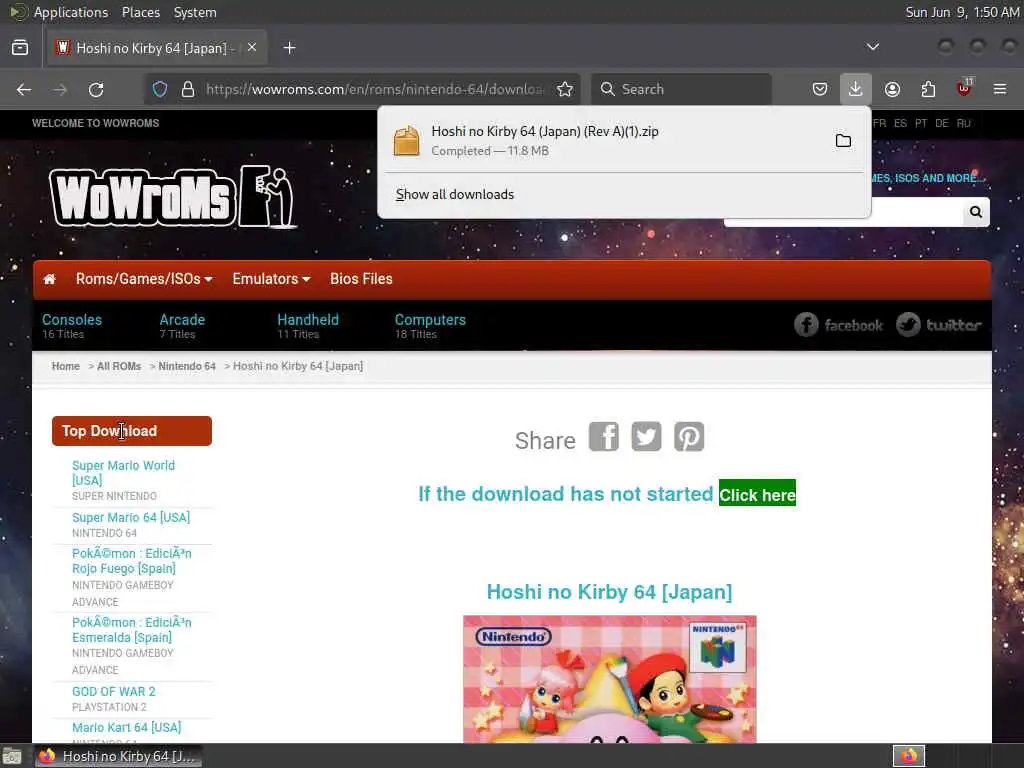
Task: Click the clock in top panel
Action: click(962, 12)
